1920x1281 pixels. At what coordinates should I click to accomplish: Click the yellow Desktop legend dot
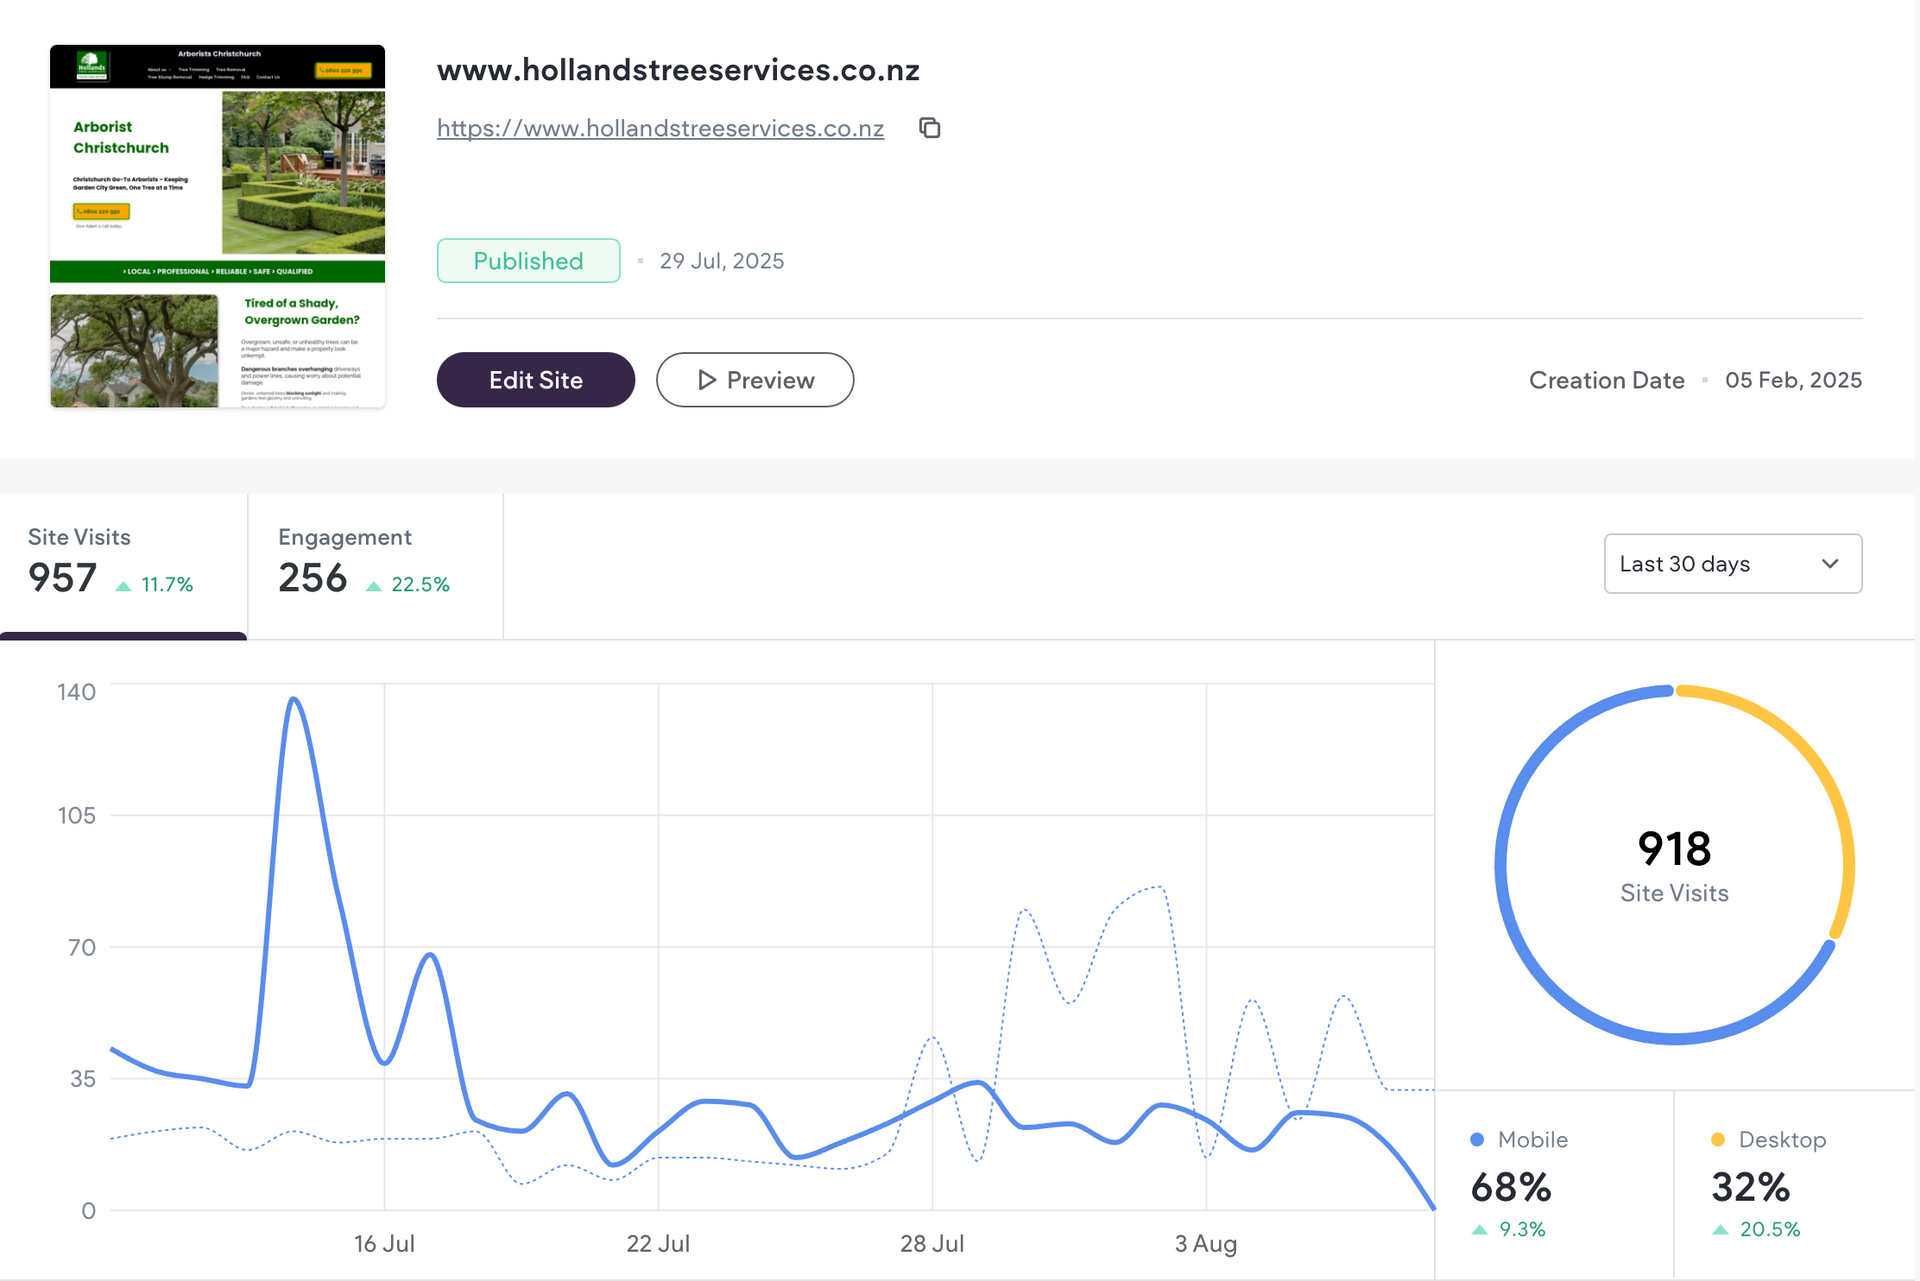pyautogui.click(x=1718, y=1139)
